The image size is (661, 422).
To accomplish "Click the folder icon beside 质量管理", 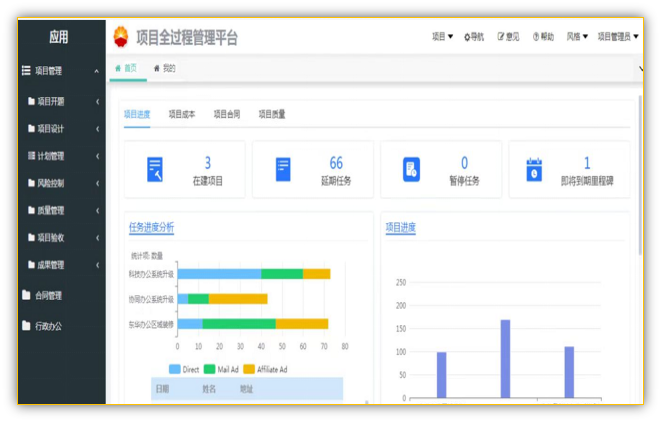I will click(31, 210).
